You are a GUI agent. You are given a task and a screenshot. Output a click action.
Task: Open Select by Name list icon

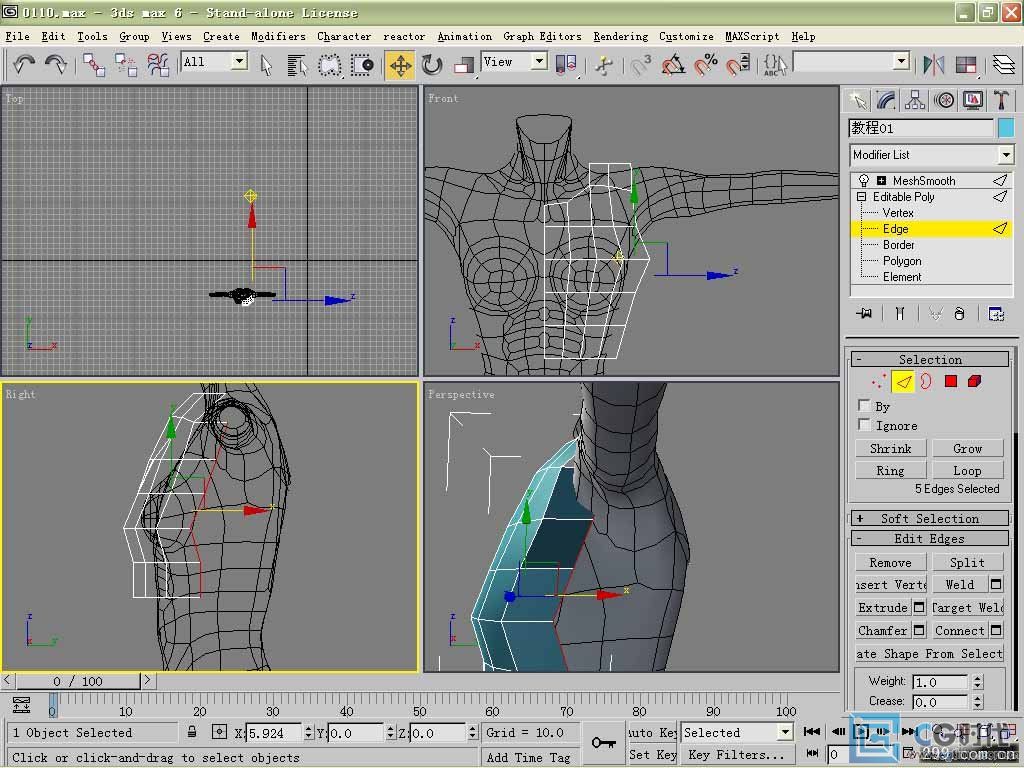click(297, 64)
